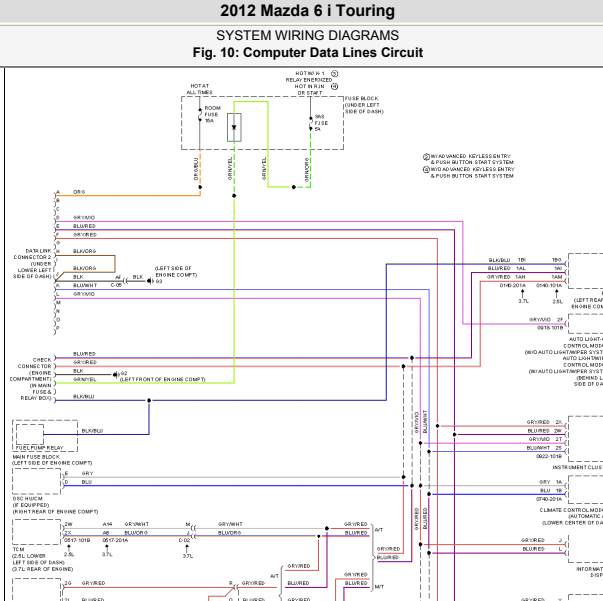Click the 'C-05' connector label
This screenshot has width=603, height=601.
tap(116, 285)
